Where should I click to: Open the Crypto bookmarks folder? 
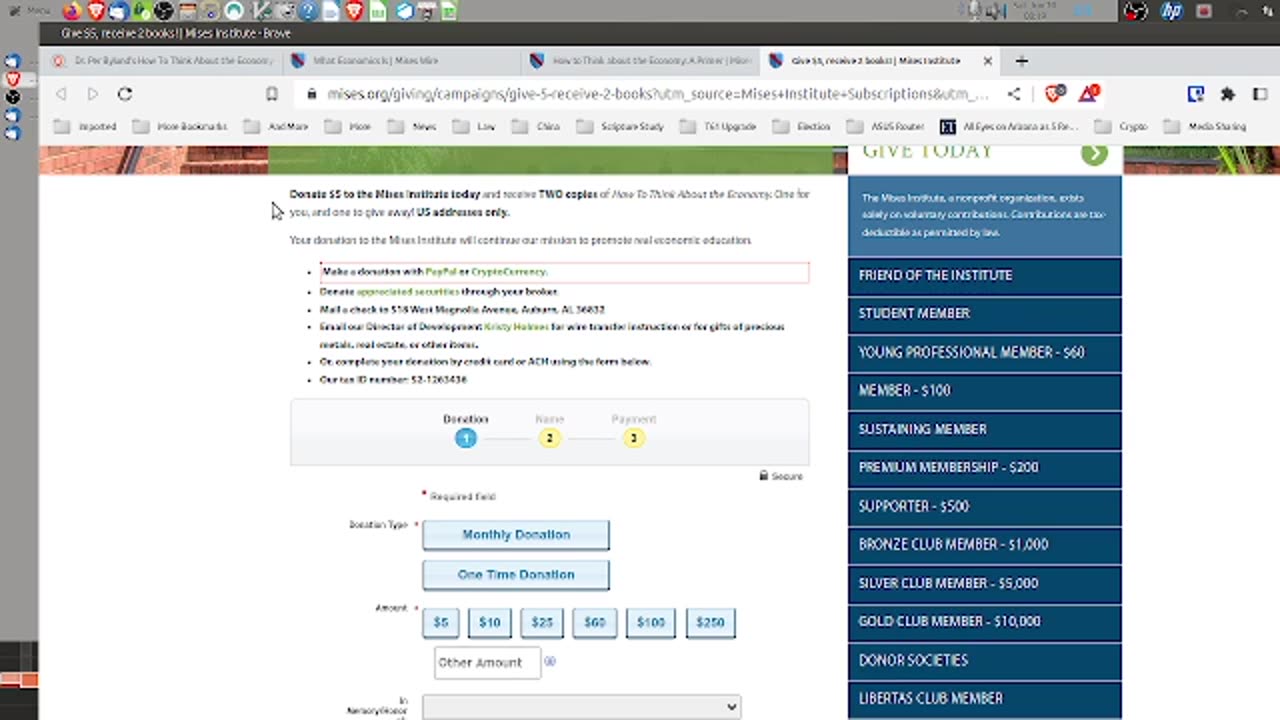click(1122, 127)
